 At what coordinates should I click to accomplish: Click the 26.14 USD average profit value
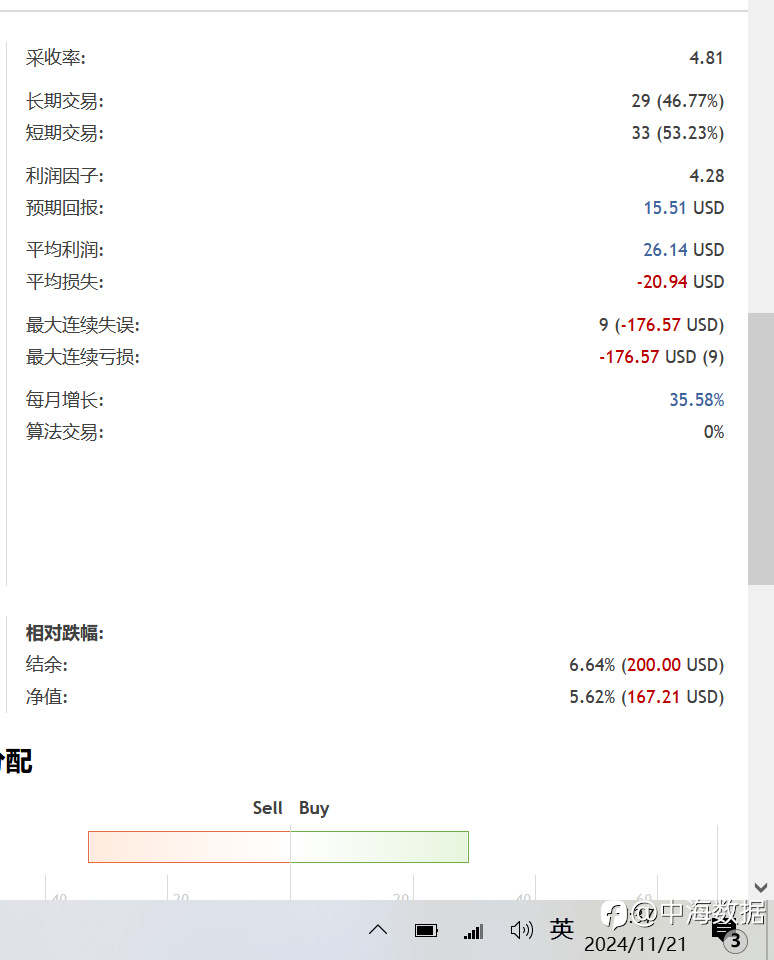click(683, 250)
